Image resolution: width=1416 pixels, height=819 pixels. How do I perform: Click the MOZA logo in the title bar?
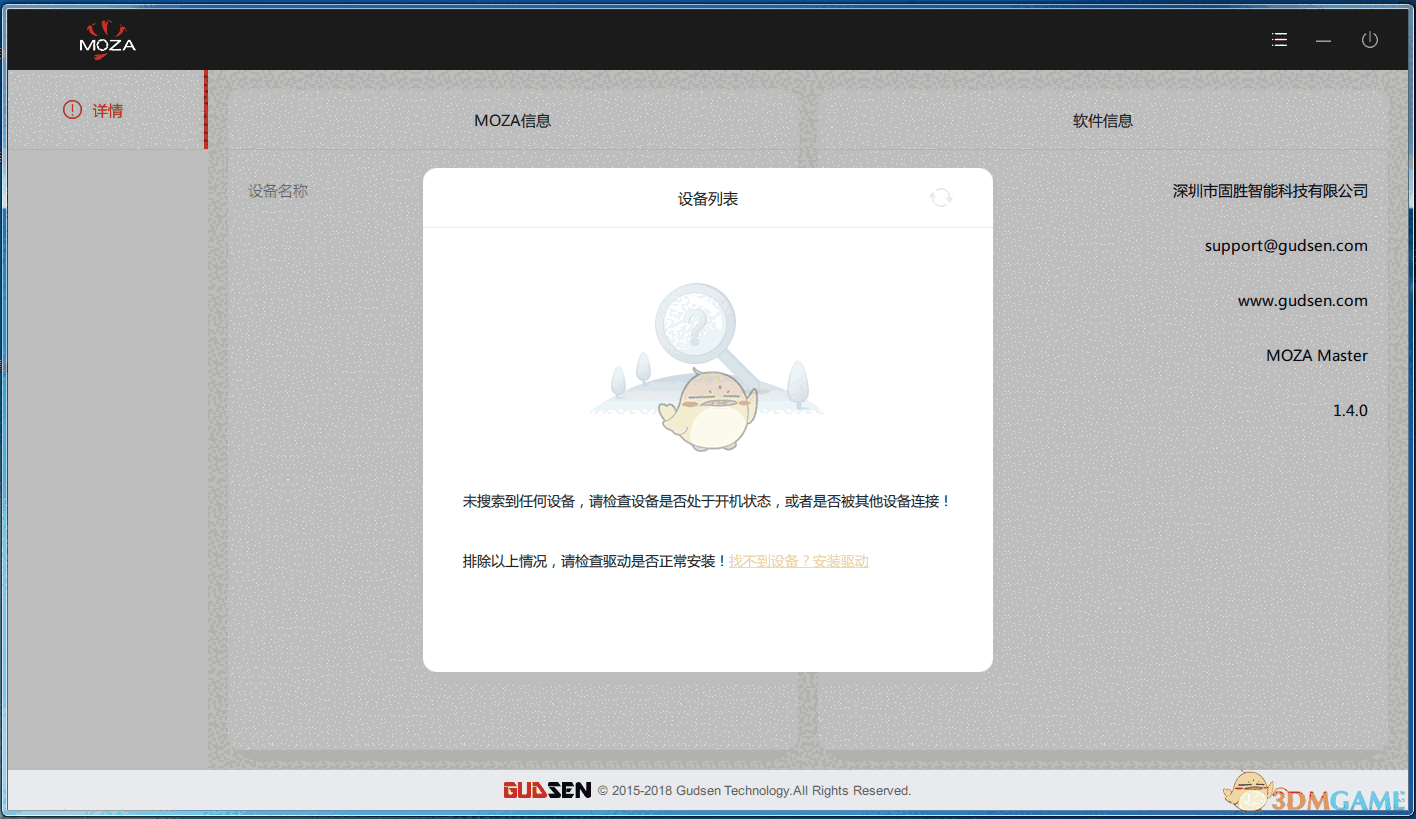(x=106, y=40)
